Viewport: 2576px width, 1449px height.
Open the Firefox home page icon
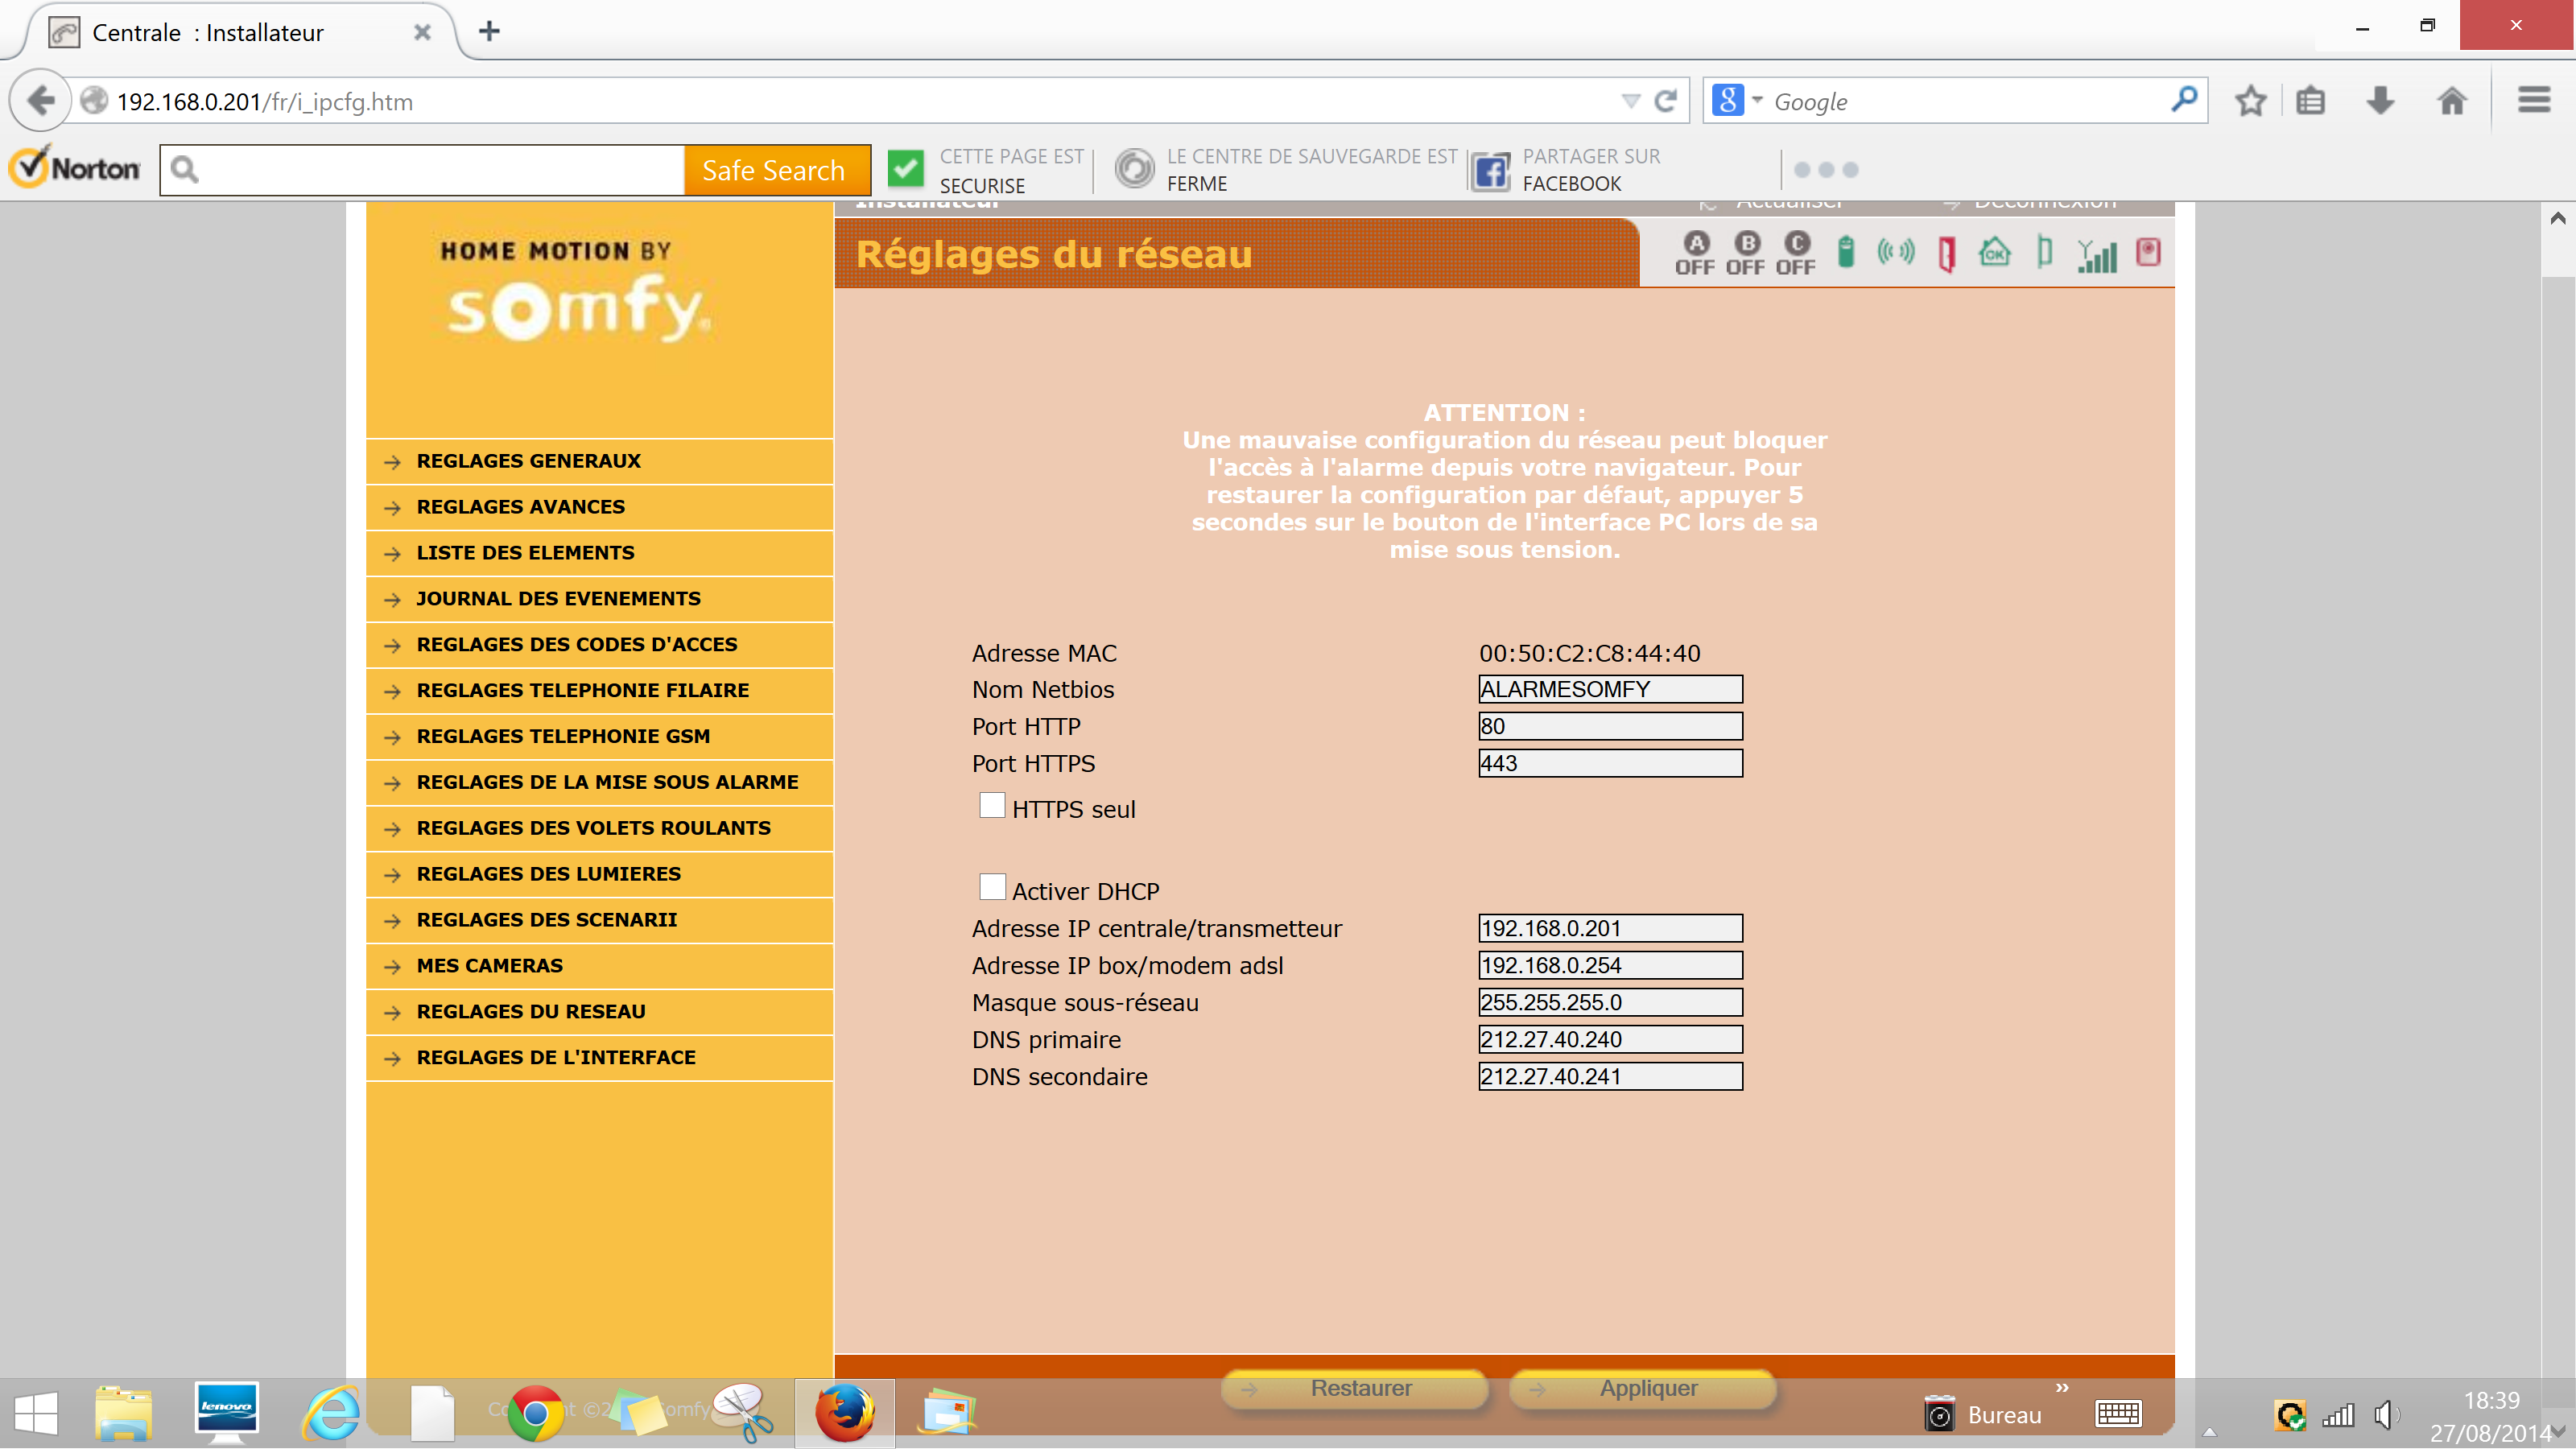(x=2451, y=101)
